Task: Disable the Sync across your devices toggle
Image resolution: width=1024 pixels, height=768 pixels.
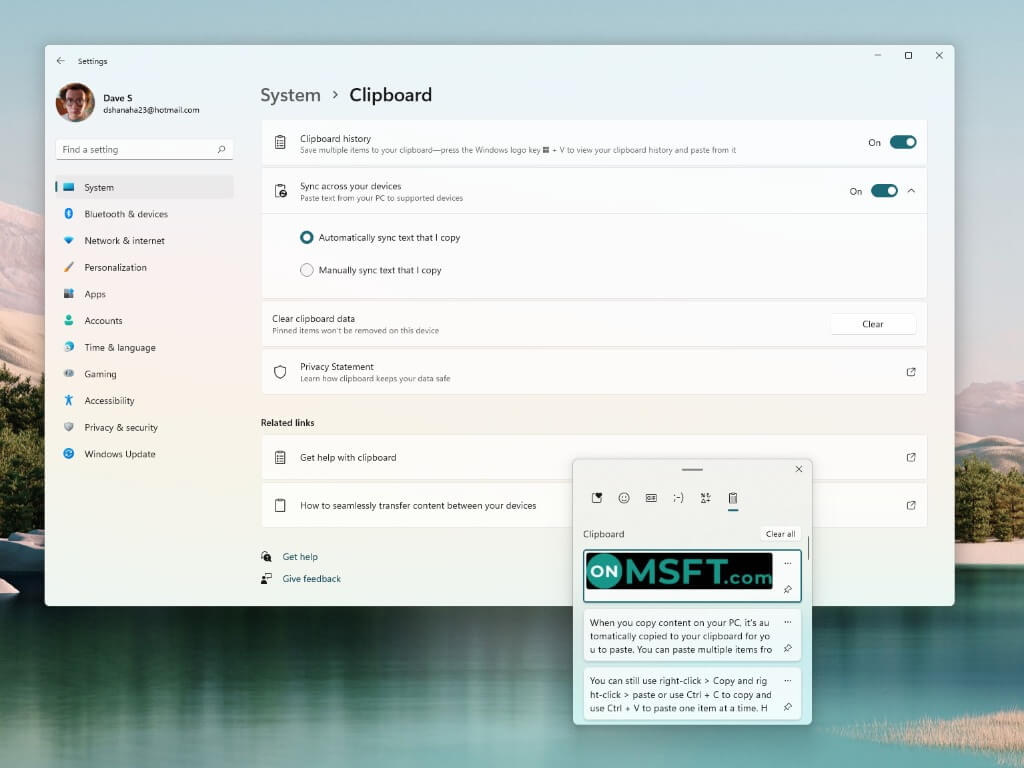Action: click(884, 191)
